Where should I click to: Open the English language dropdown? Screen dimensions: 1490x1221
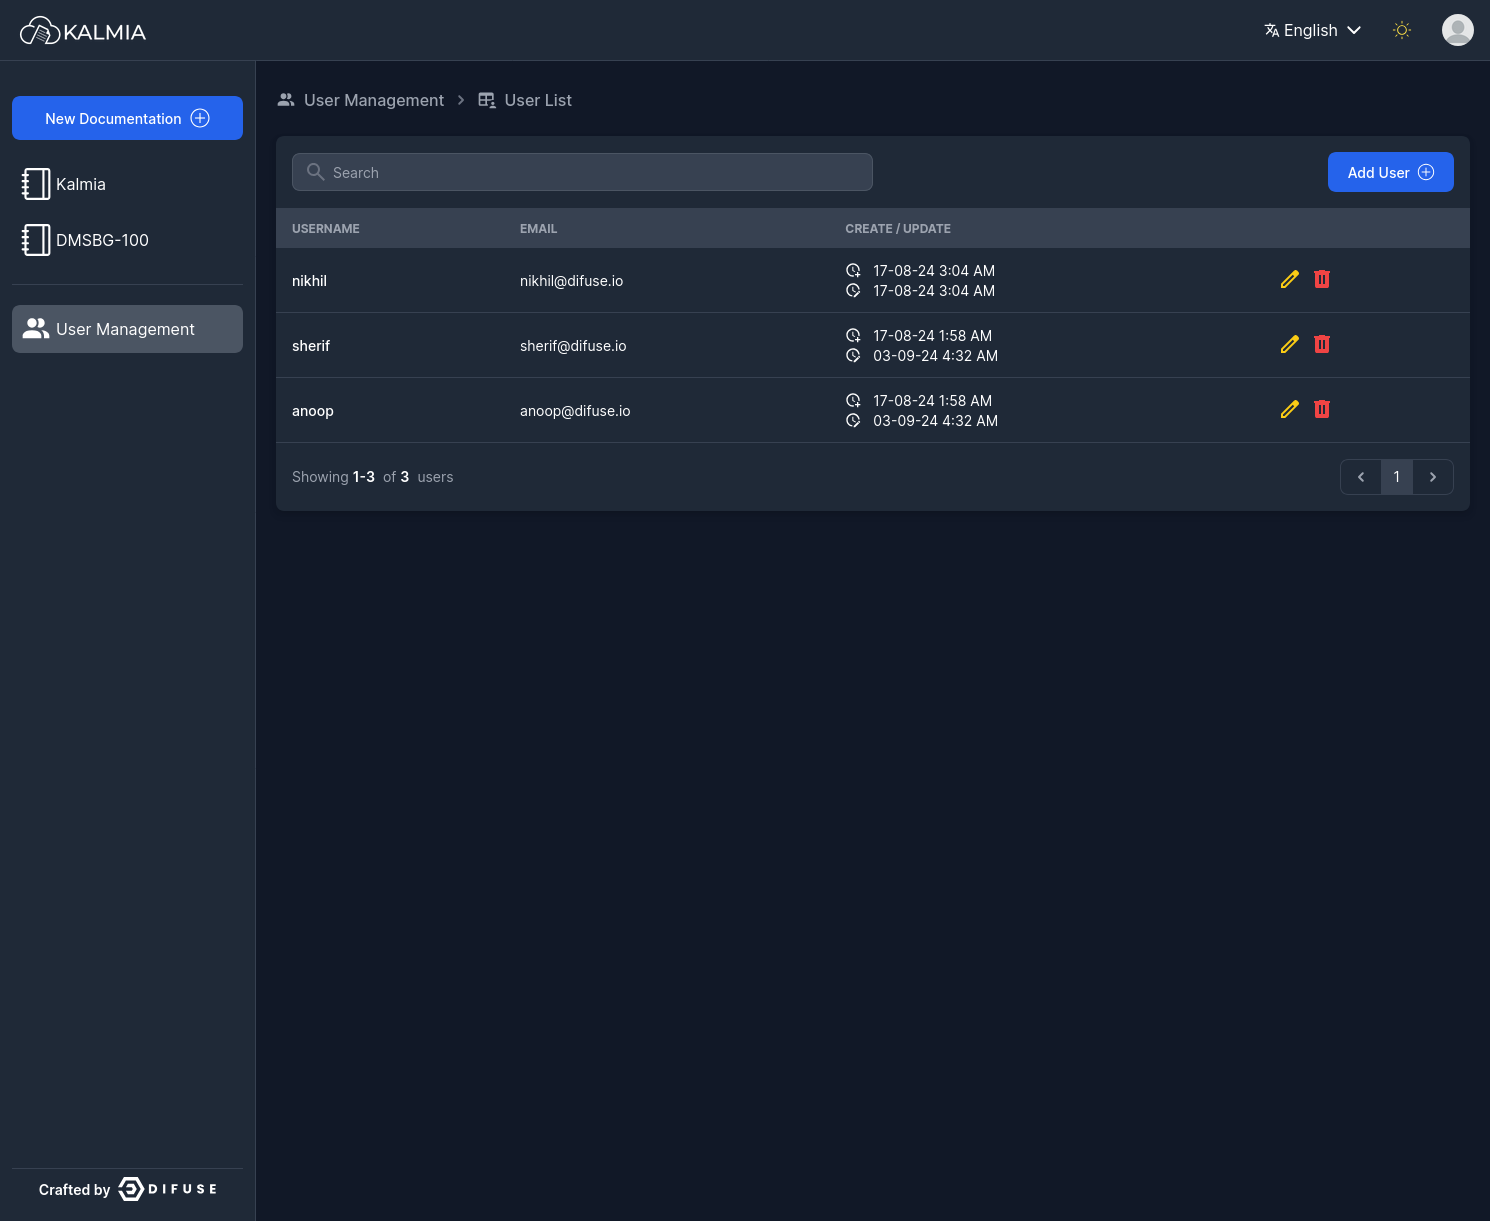tap(1313, 30)
